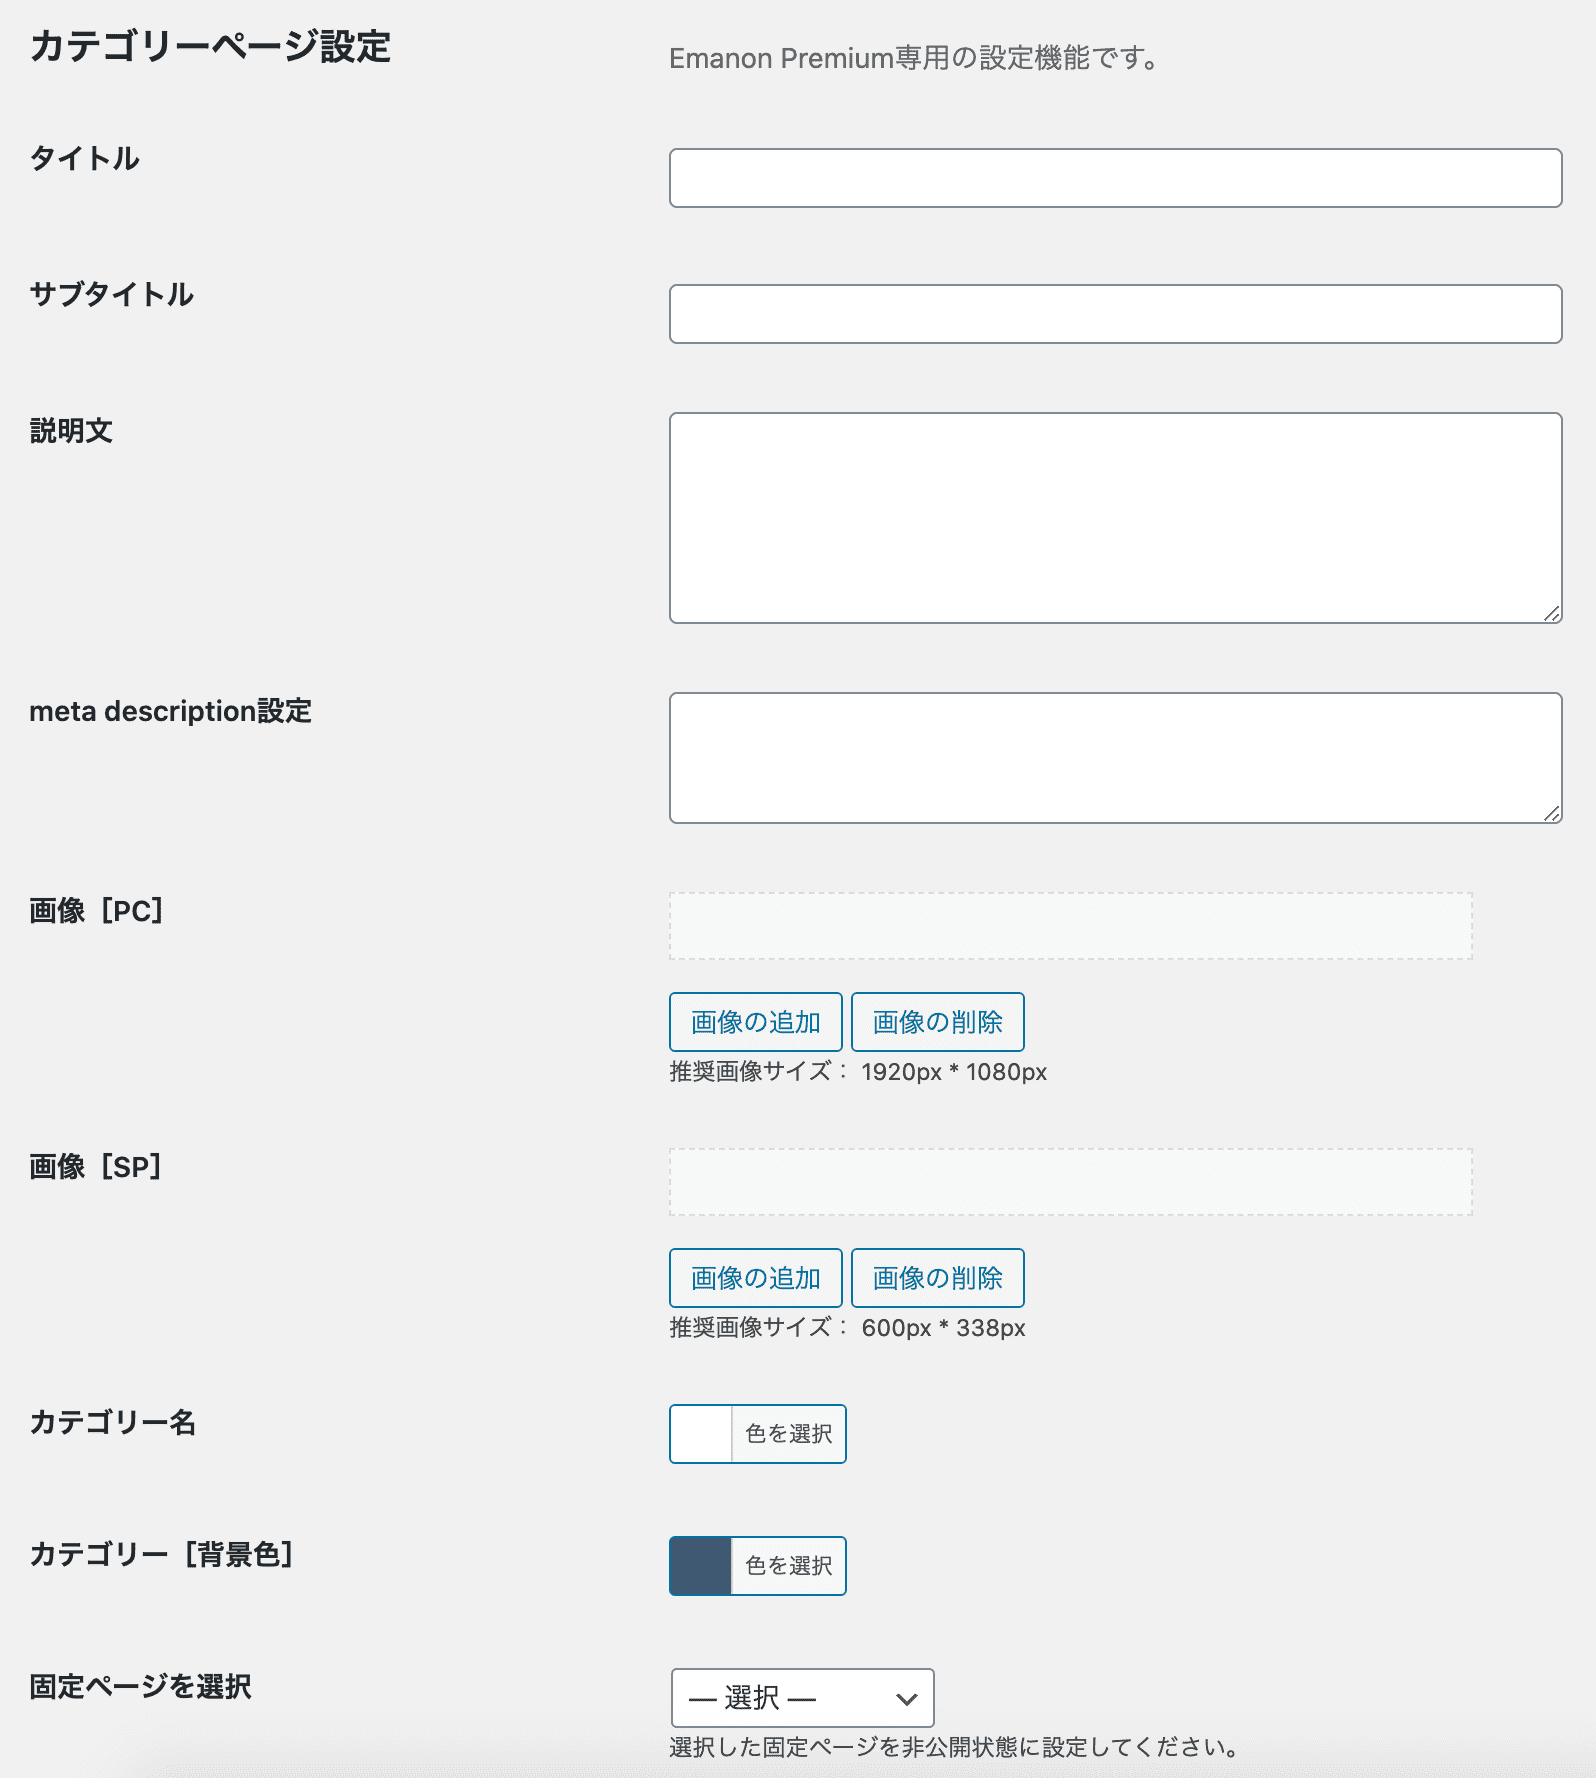Viewport: 1596px width, 1778px height.
Task: Click the white カテゴリー名 color swatch
Action: click(x=701, y=1434)
